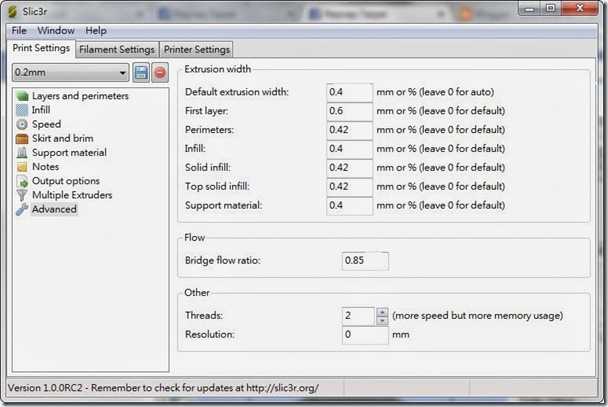Click the Slic3r title bar app icon

coord(12,11)
